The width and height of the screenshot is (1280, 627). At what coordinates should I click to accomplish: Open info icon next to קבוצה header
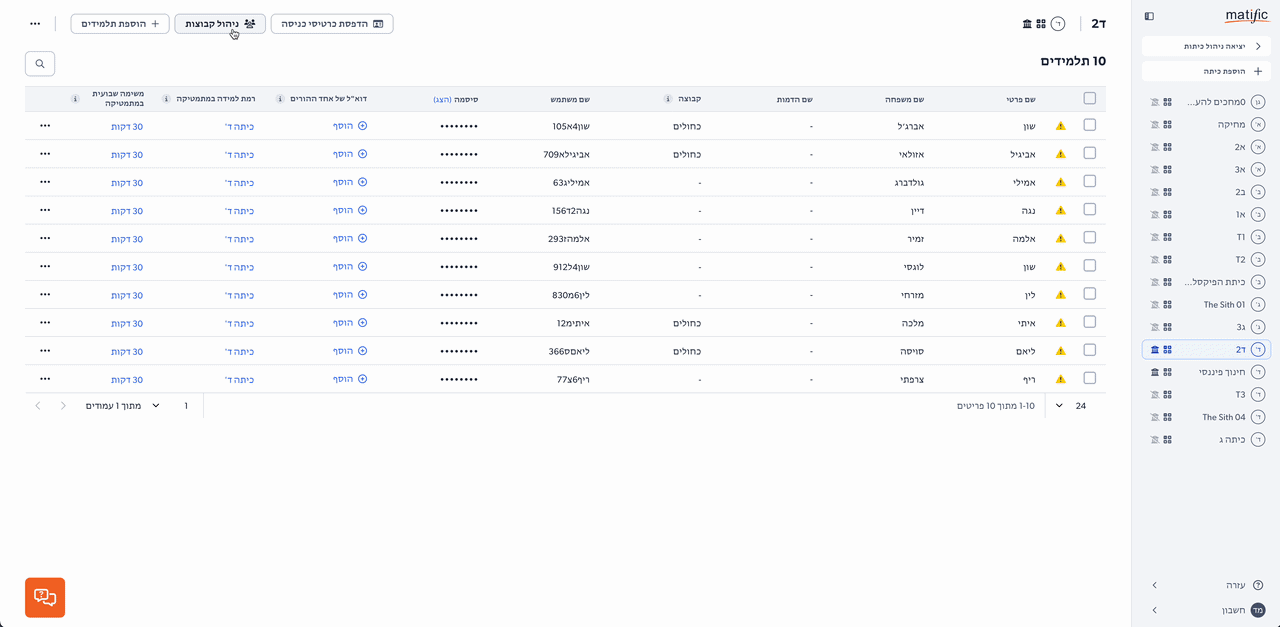[x=668, y=99]
